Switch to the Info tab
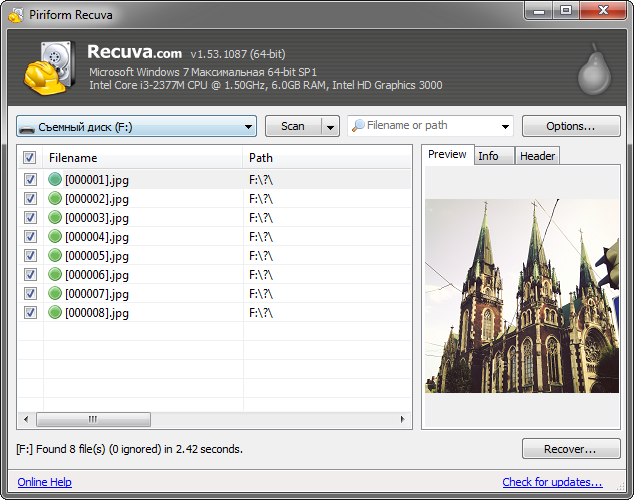The width and height of the screenshot is (634, 500). click(494, 156)
